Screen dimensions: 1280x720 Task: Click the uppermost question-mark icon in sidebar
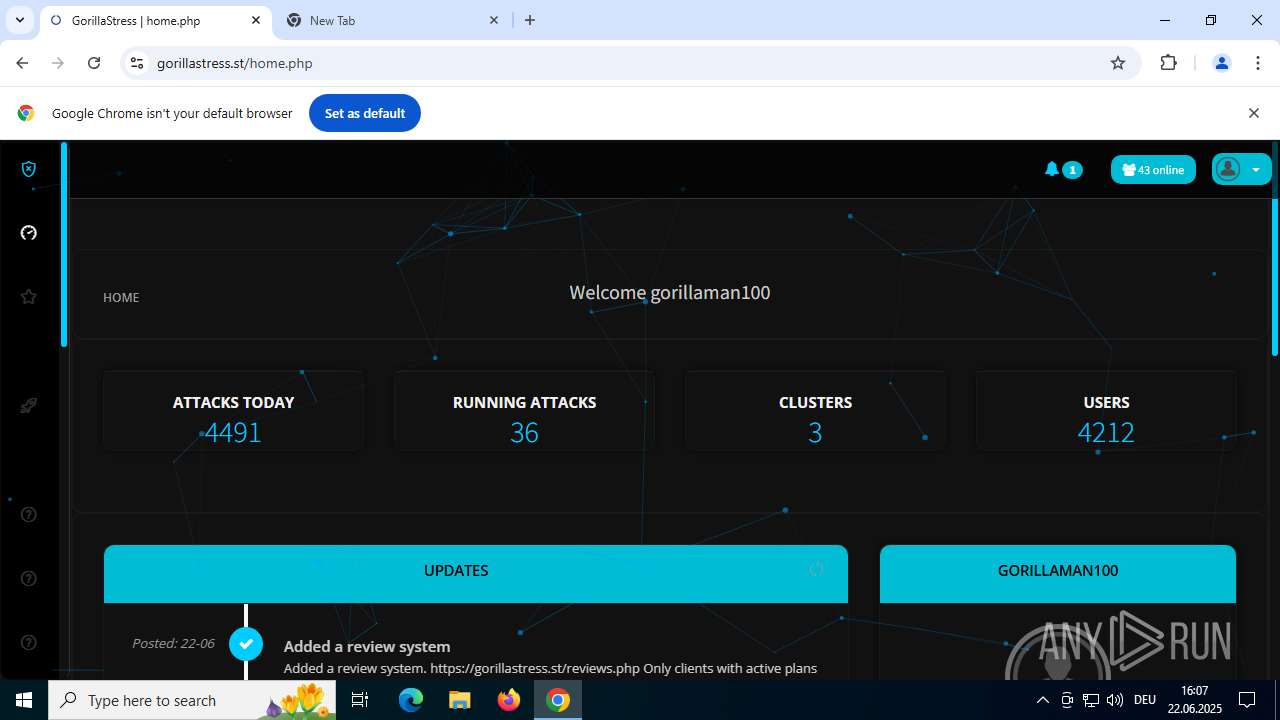pos(29,515)
